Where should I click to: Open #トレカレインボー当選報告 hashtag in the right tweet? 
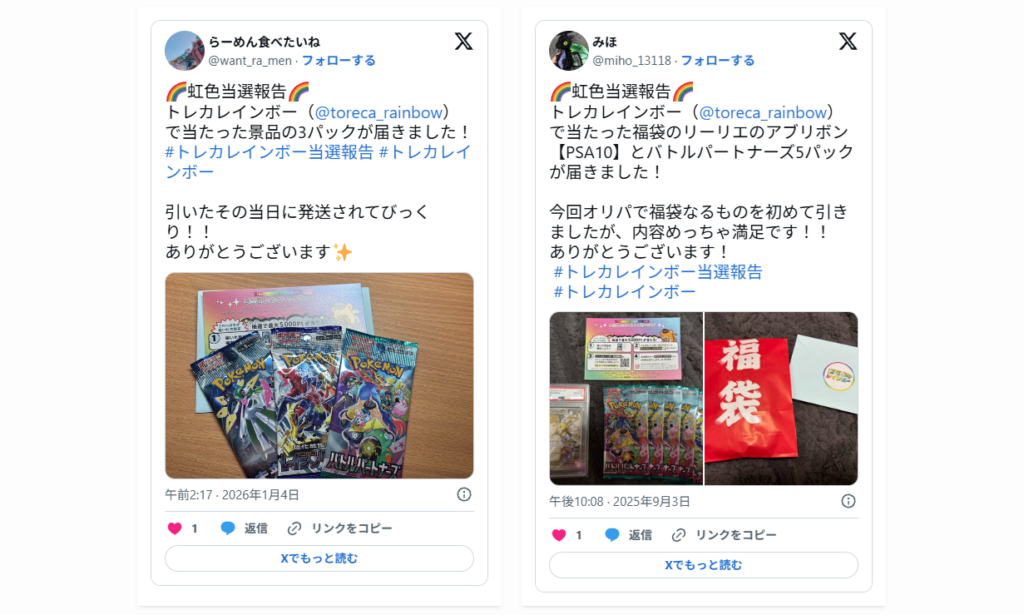(657, 272)
